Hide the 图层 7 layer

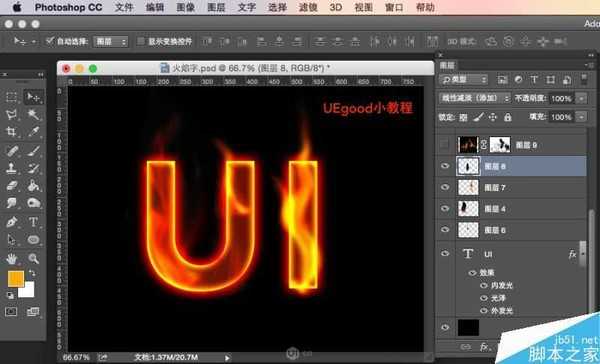pos(445,187)
